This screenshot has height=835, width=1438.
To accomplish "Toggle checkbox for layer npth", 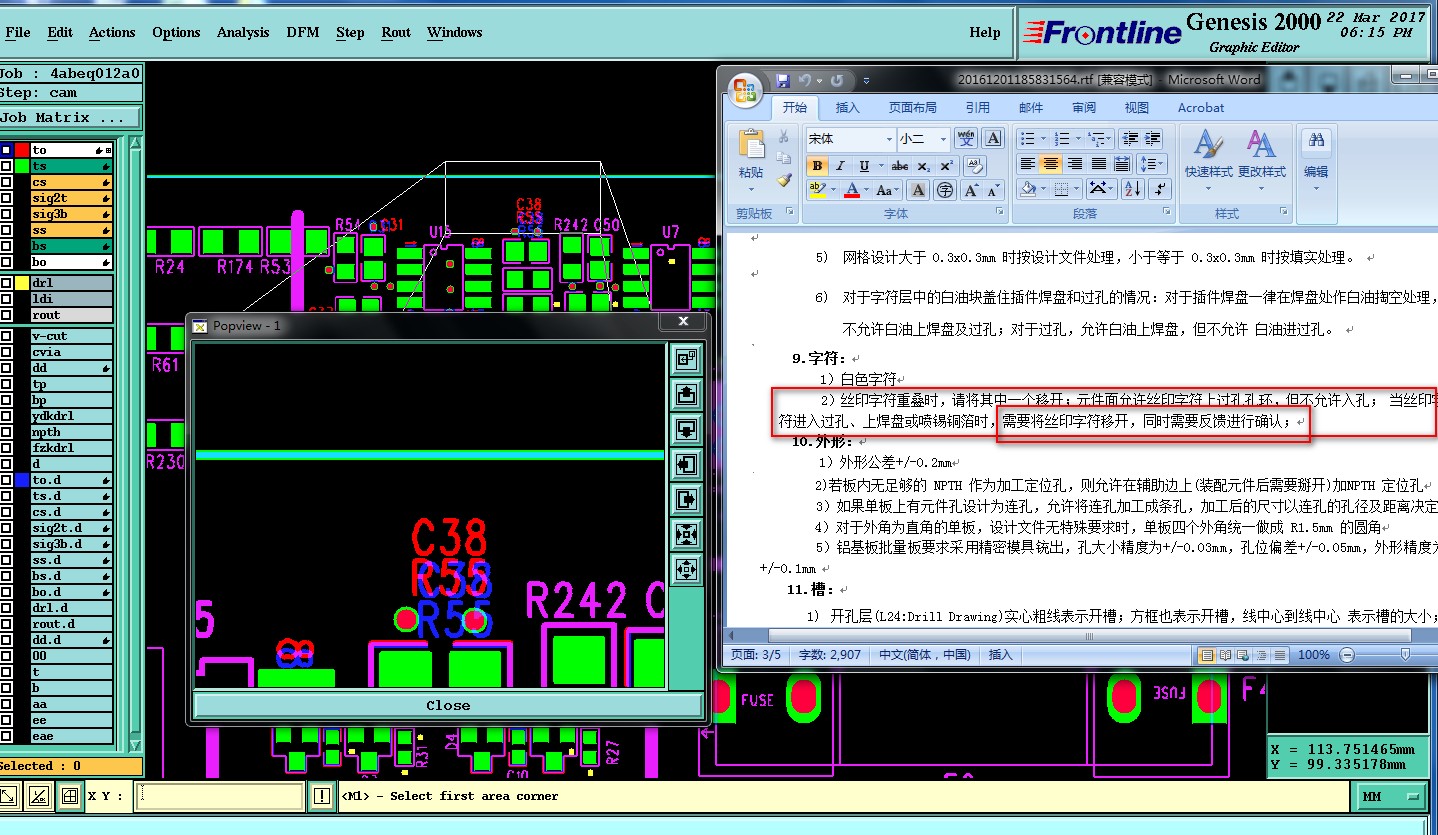I will (x=7, y=432).
